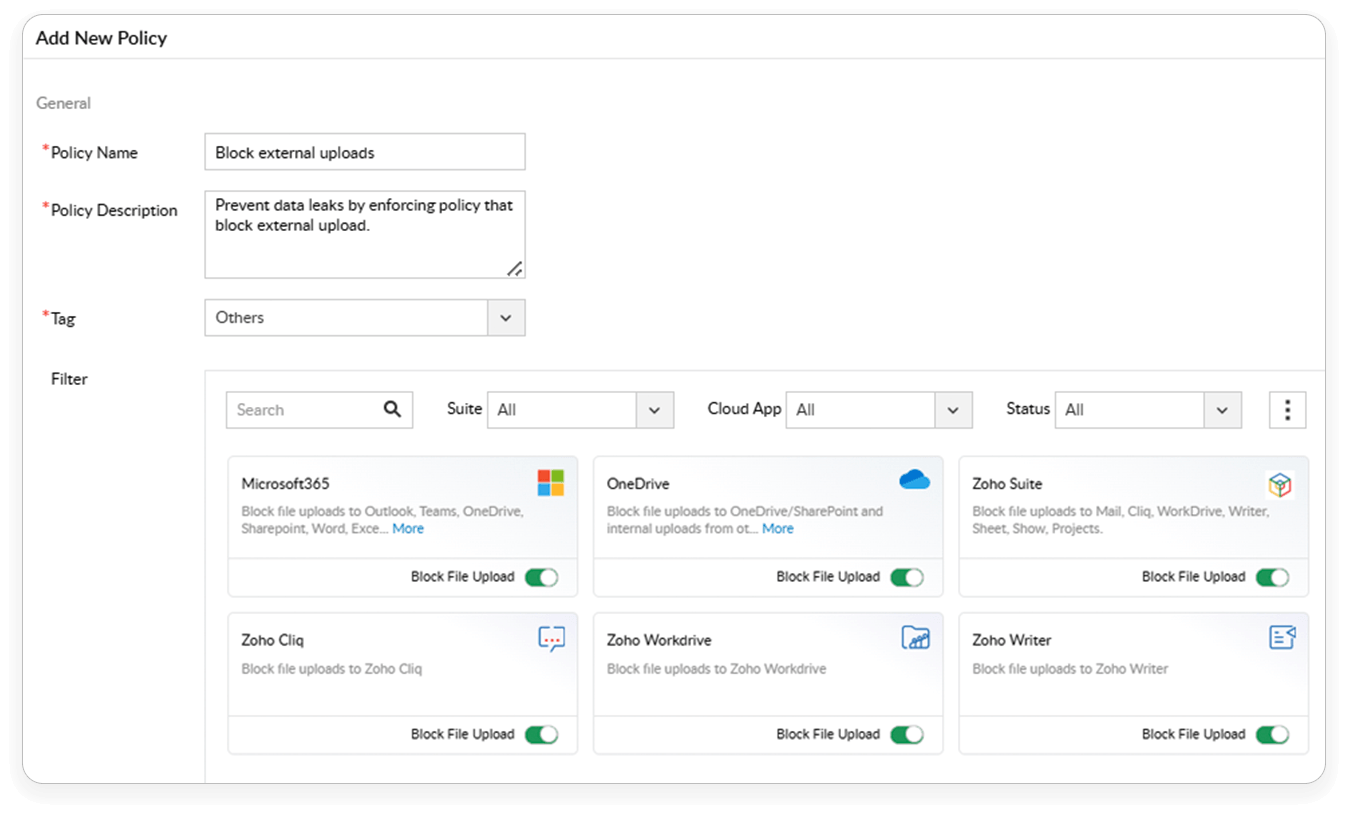Click 'Block file uploads to Zoho Writer' description

click(x=1070, y=669)
